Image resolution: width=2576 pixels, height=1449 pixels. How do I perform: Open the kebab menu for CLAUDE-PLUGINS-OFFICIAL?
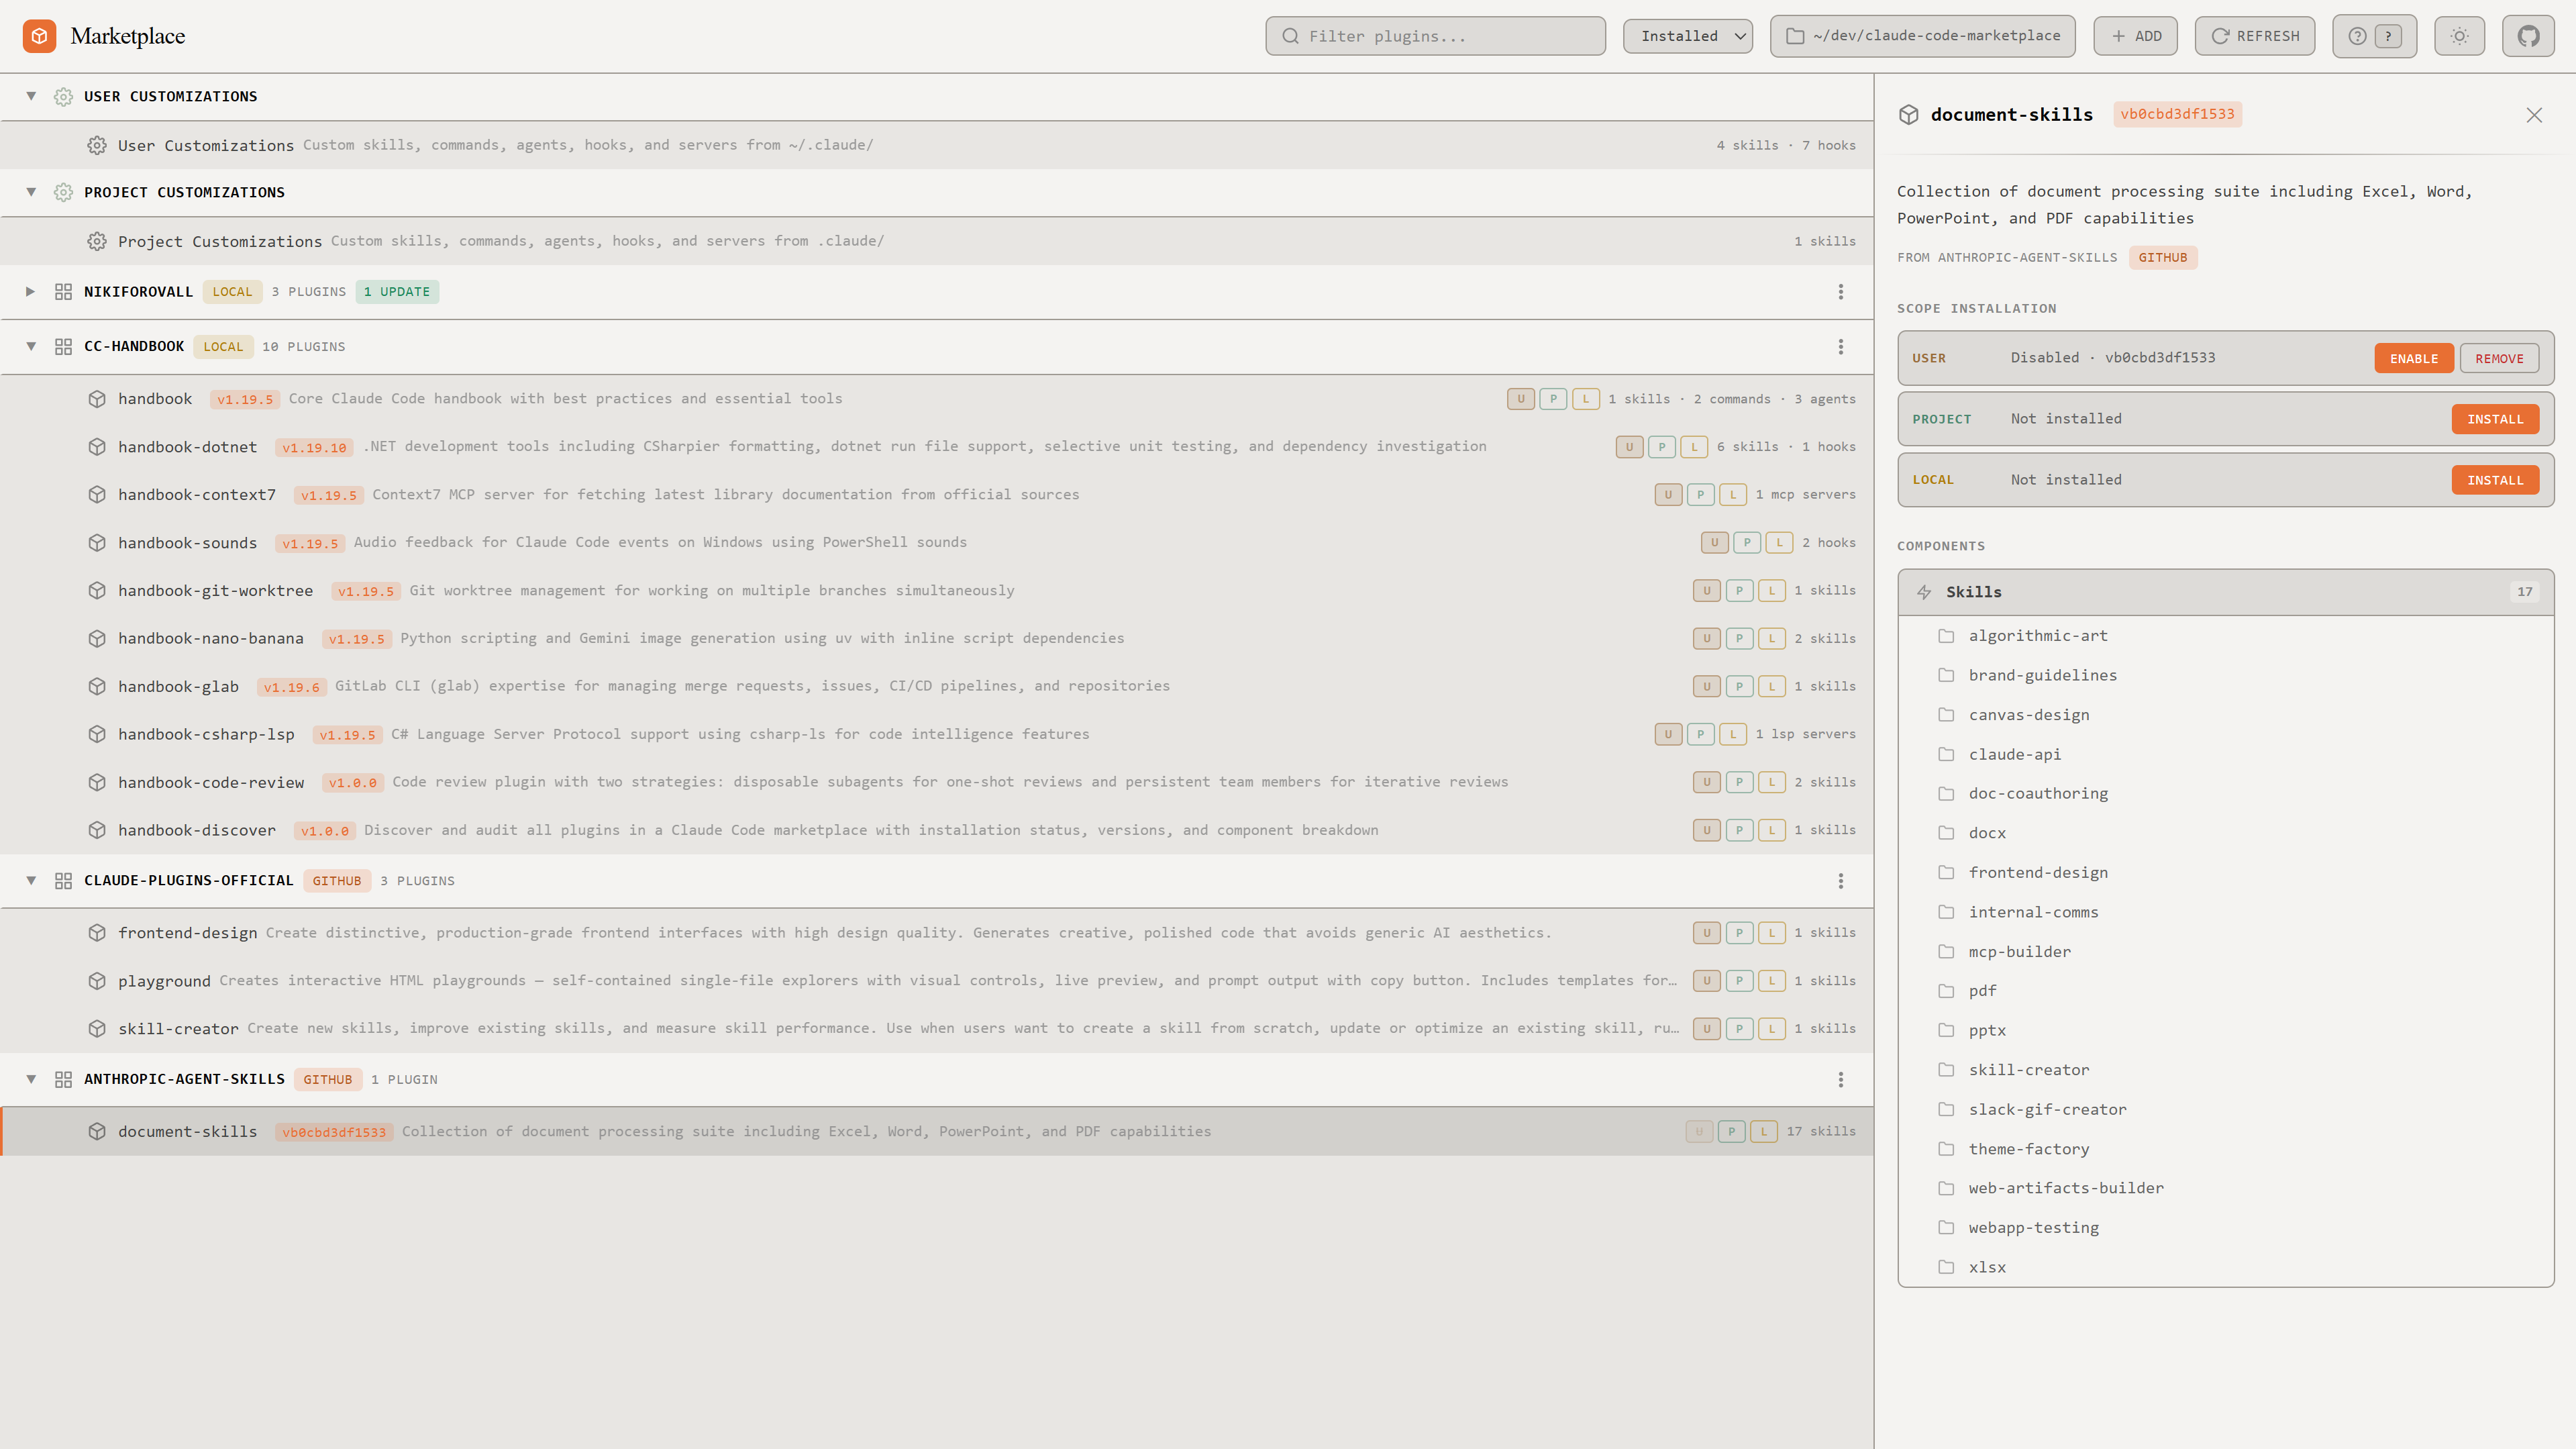pyautogui.click(x=1840, y=881)
